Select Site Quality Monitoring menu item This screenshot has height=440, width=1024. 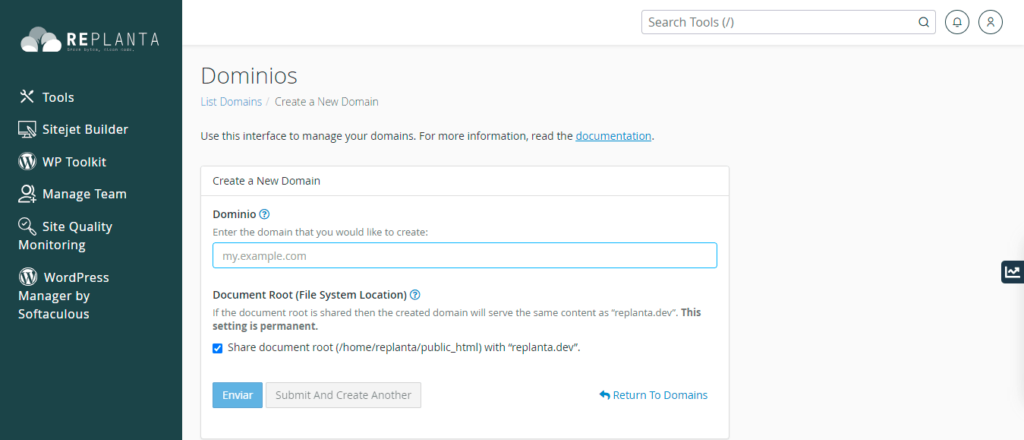pyautogui.click(x=66, y=235)
